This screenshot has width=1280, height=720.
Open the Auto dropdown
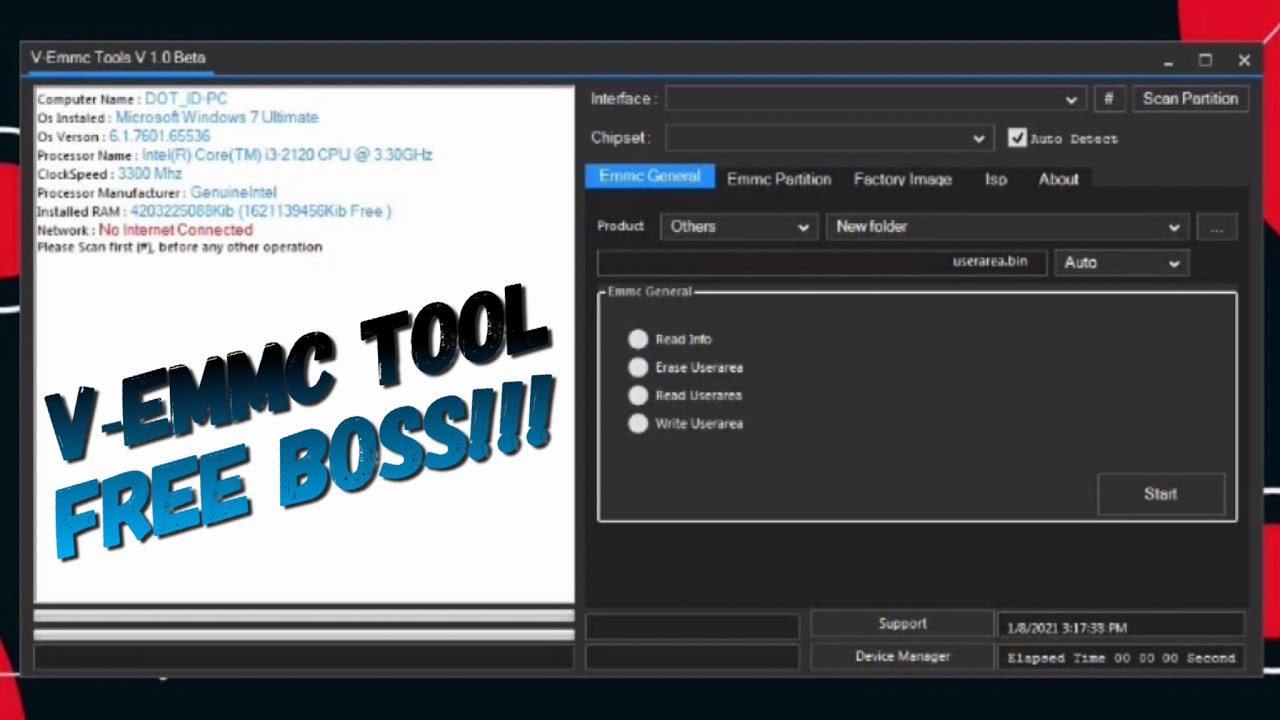pyautogui.click(x=1121, y=263)
